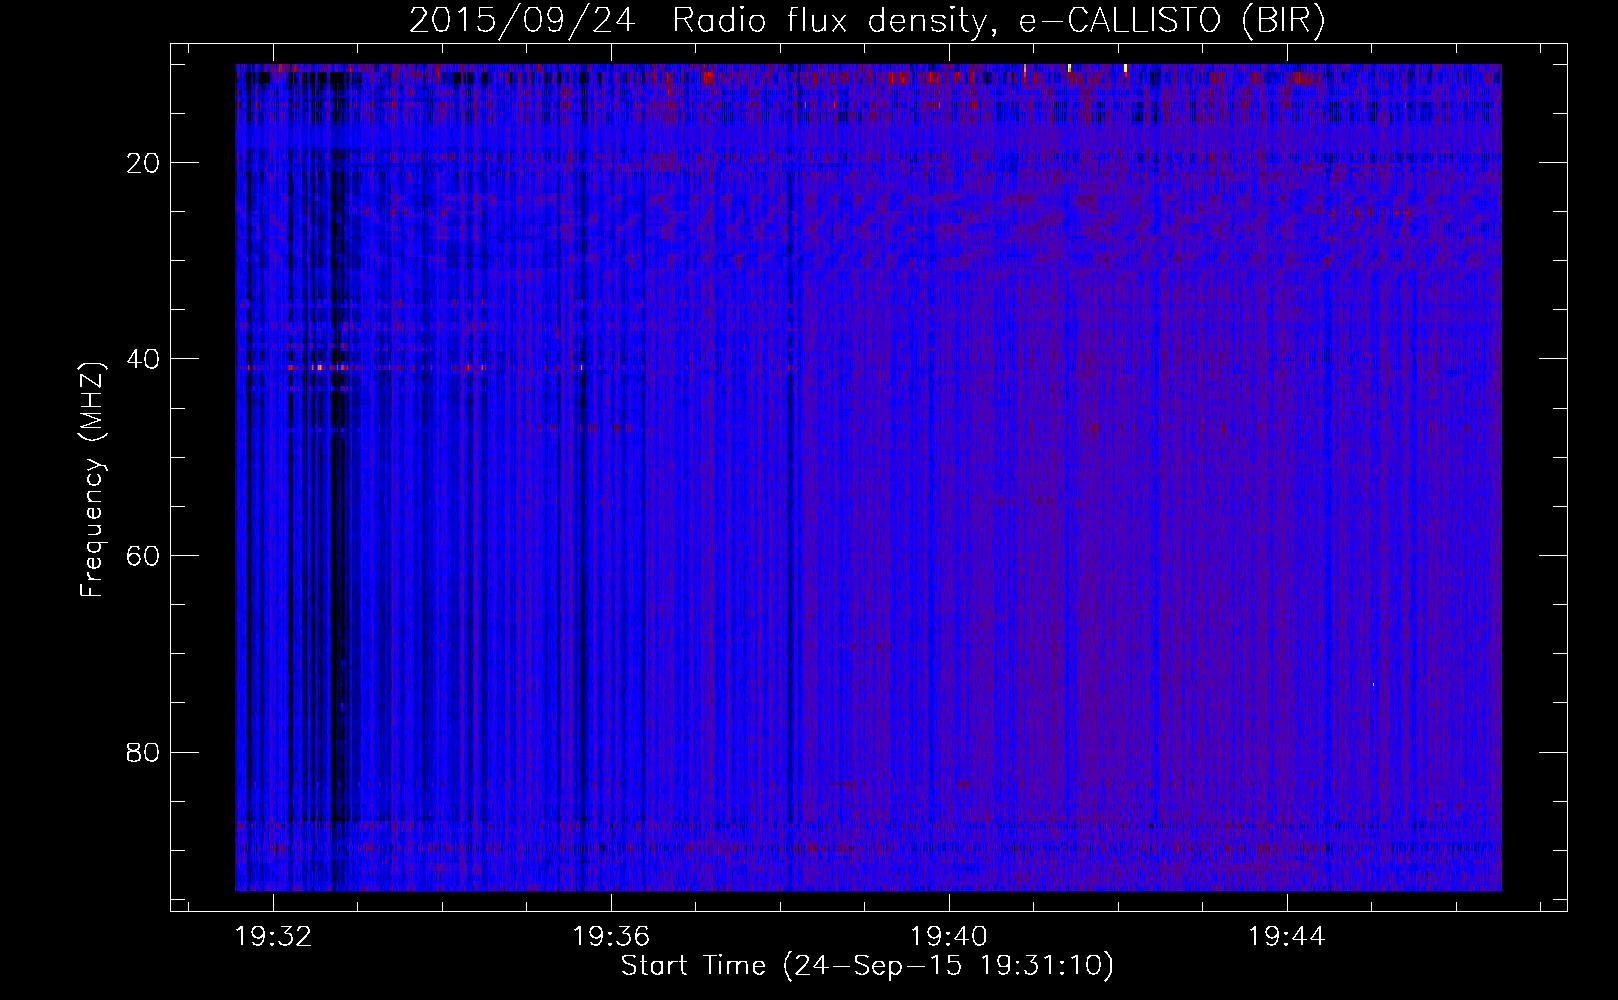Viewport: 1618px width, 1000px height.
Task: Click the 19:32 time tick label
Action: click(273, 936)
